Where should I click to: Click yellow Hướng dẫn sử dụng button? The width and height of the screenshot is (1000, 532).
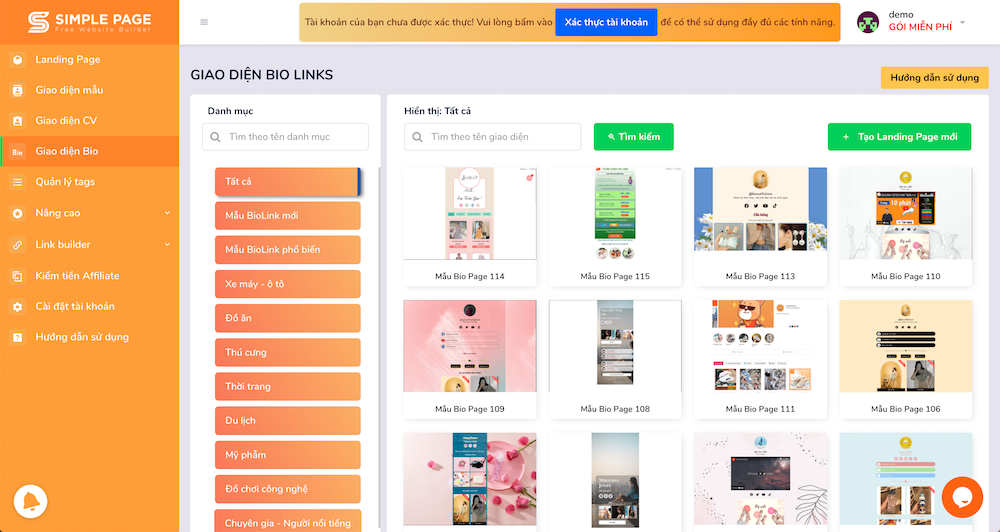coord(934,78)
